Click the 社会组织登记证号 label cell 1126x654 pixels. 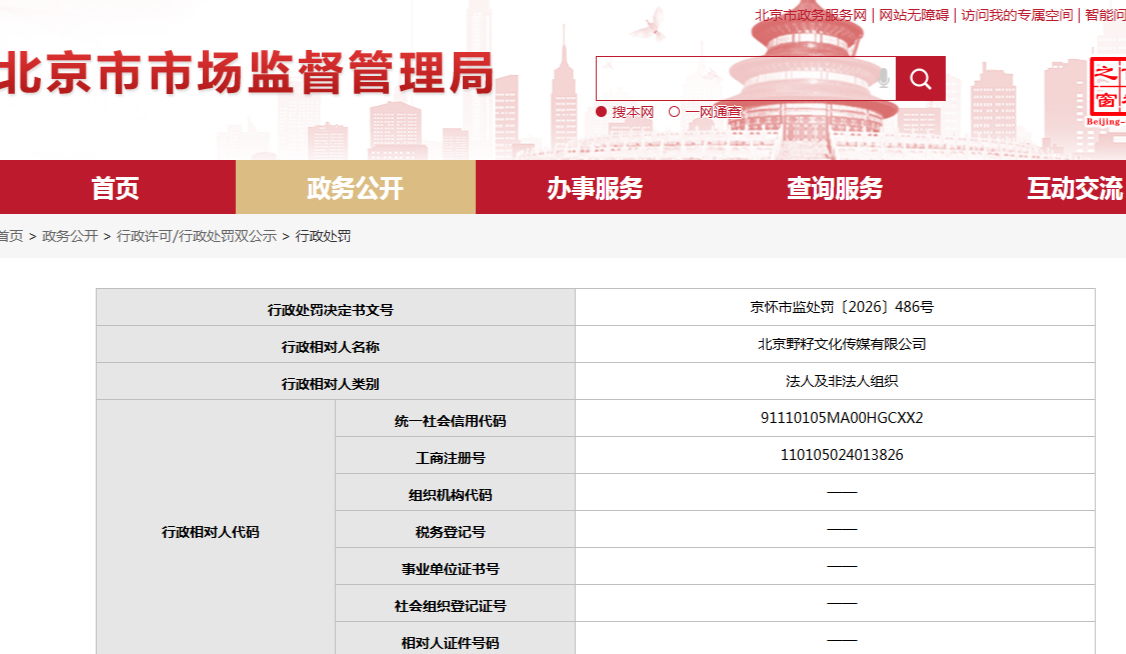(x=455, y=604)
